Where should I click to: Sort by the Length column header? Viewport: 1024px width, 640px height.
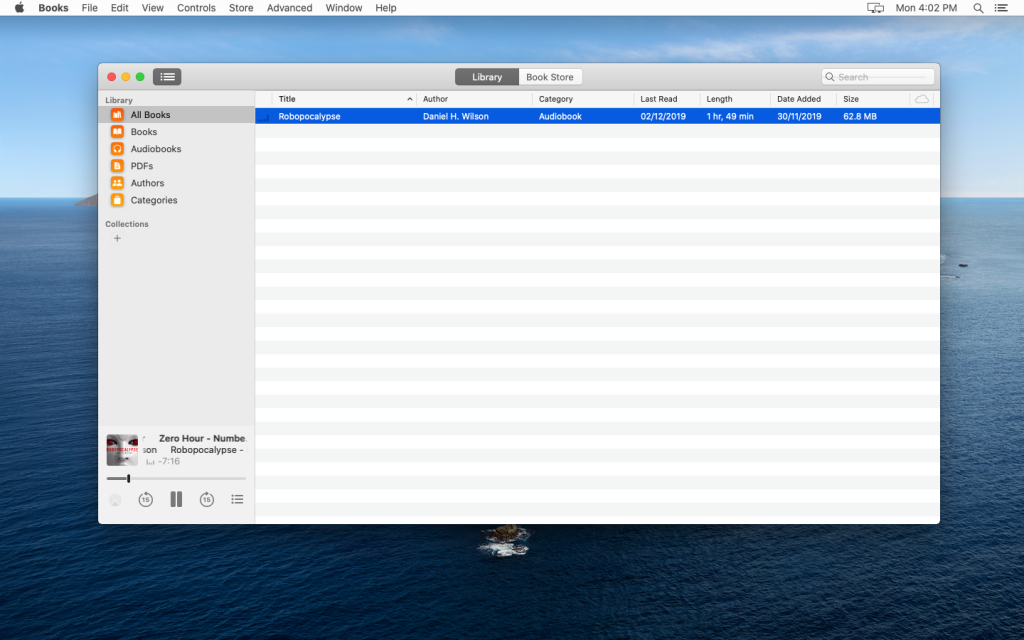coord(735,99)
